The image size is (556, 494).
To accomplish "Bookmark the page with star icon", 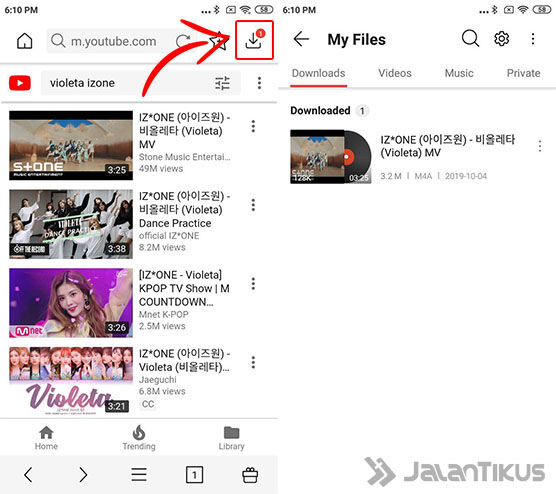I will point(218,41).
